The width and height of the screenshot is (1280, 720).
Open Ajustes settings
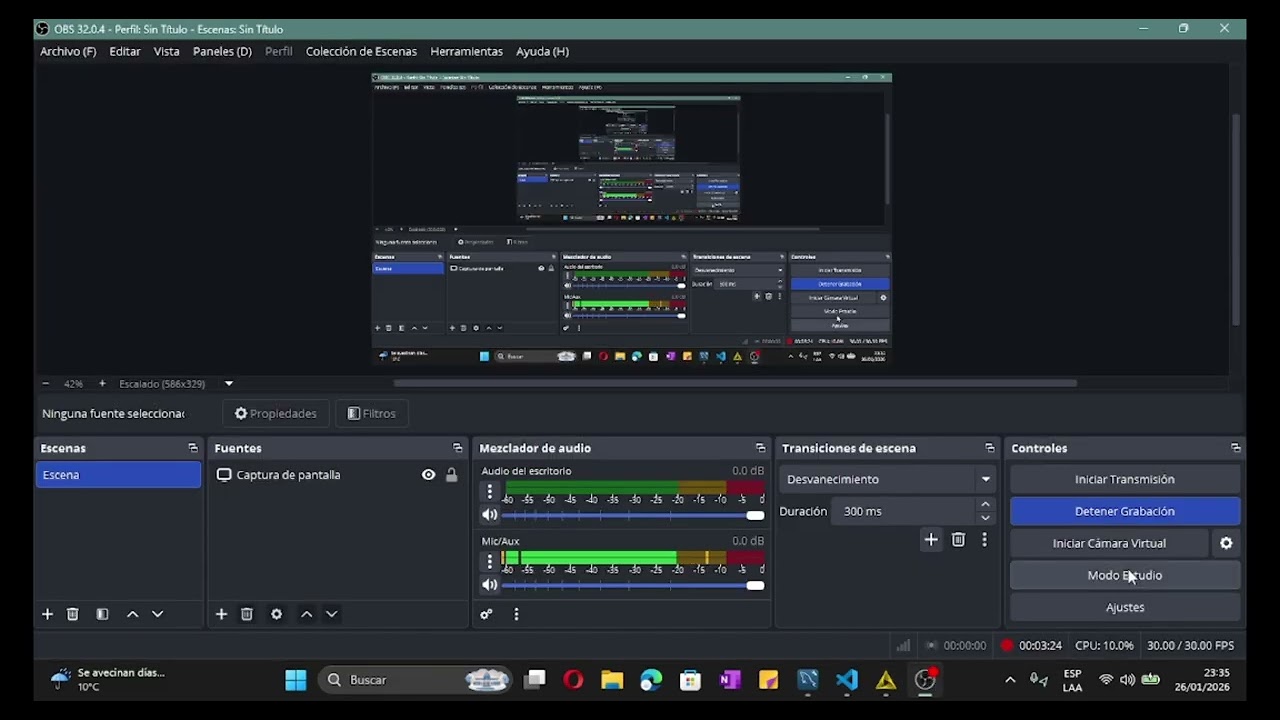click(1125, 607)
